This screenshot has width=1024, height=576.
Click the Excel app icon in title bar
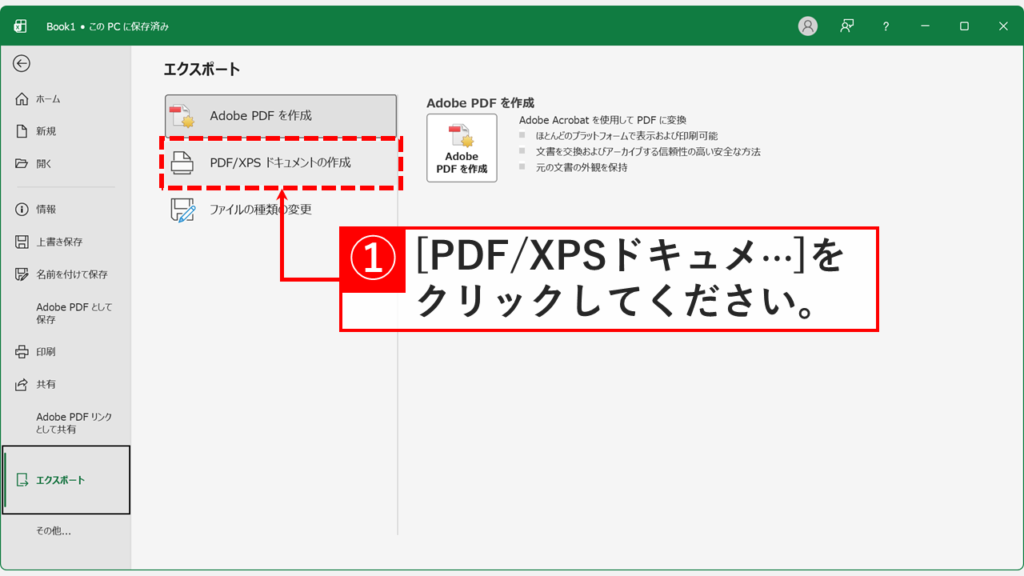pyautogui.click(x=20, y=26)
